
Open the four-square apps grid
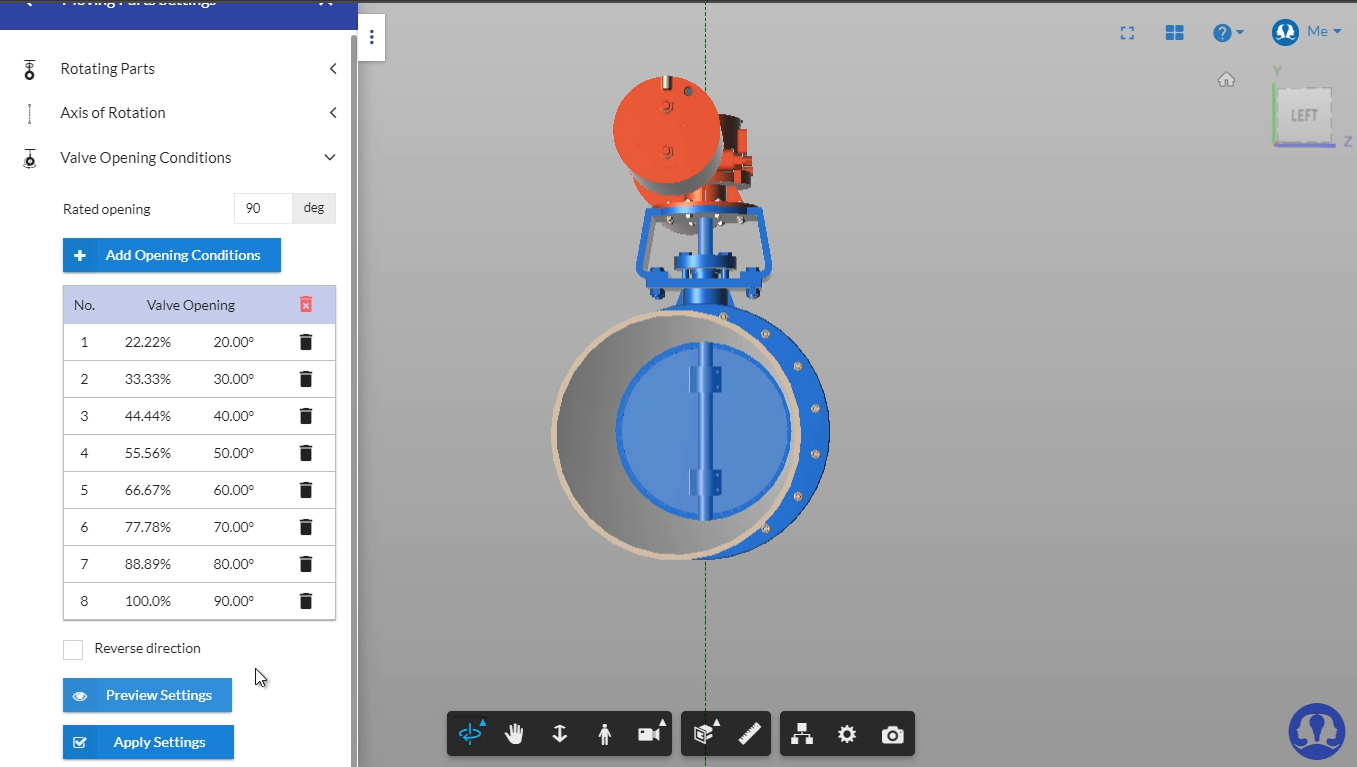pos(1175,33)
